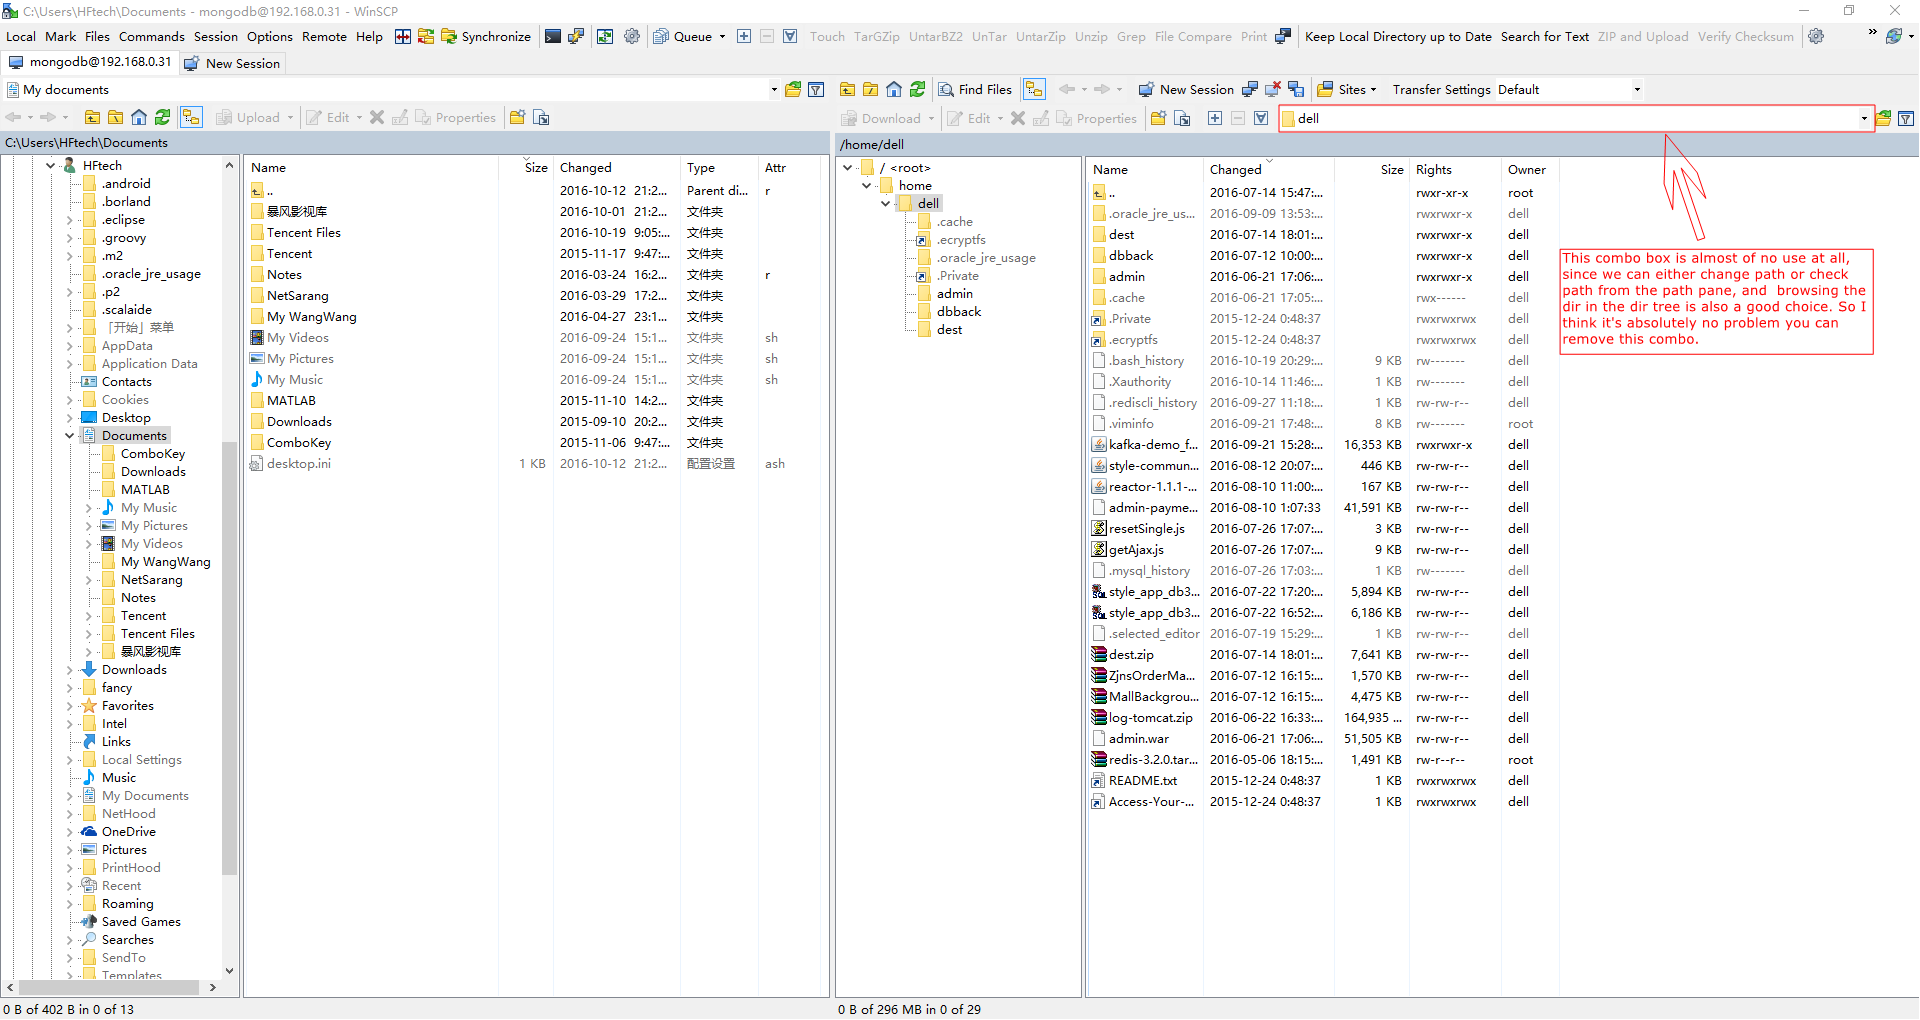Click the Search for Text button

[1544, 37]
